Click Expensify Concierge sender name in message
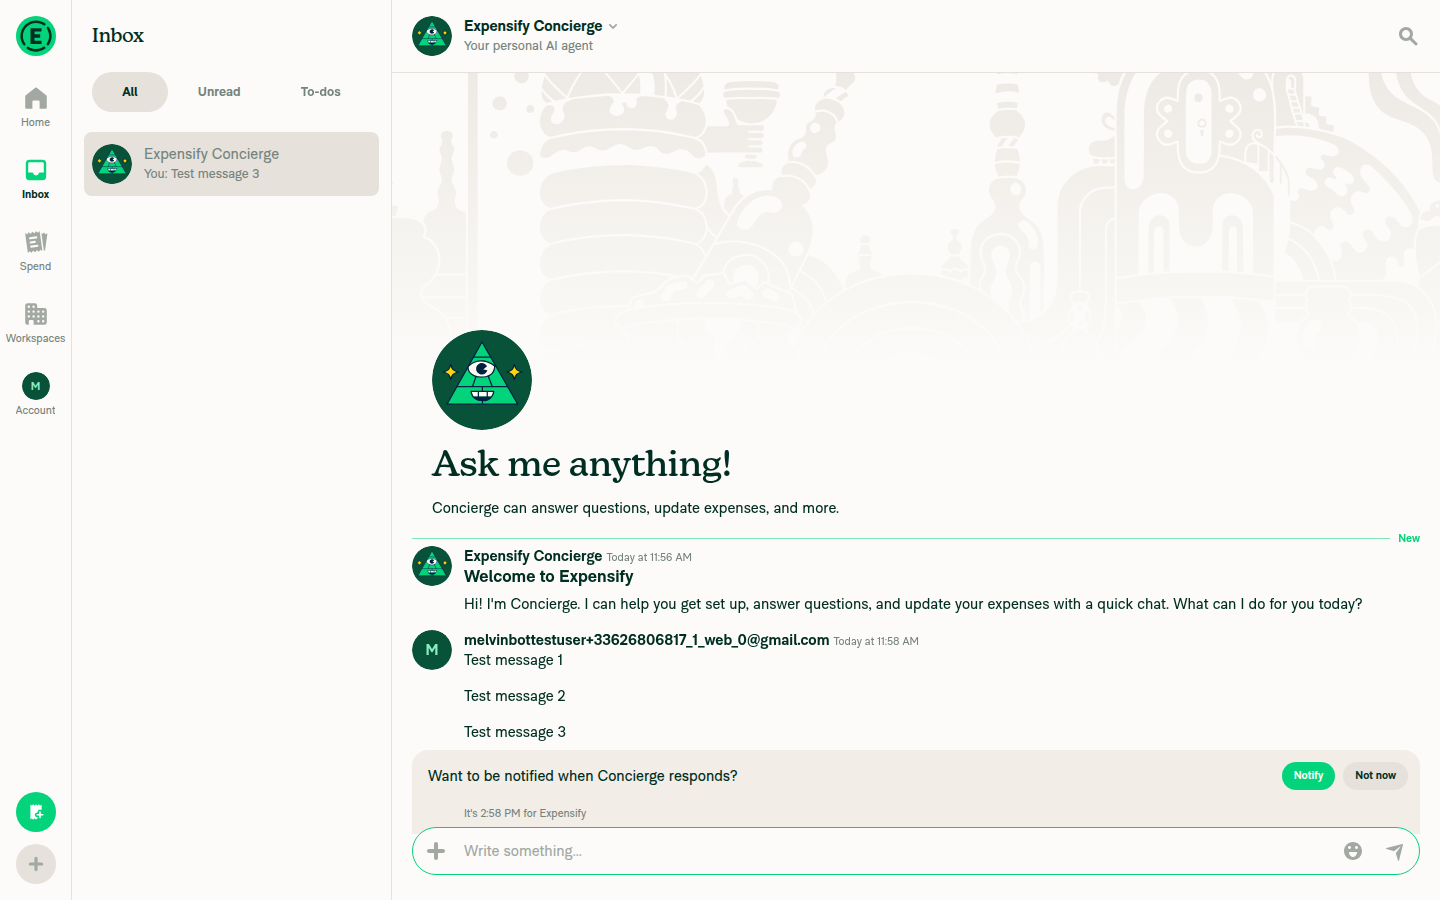 [x=533, y=556]
